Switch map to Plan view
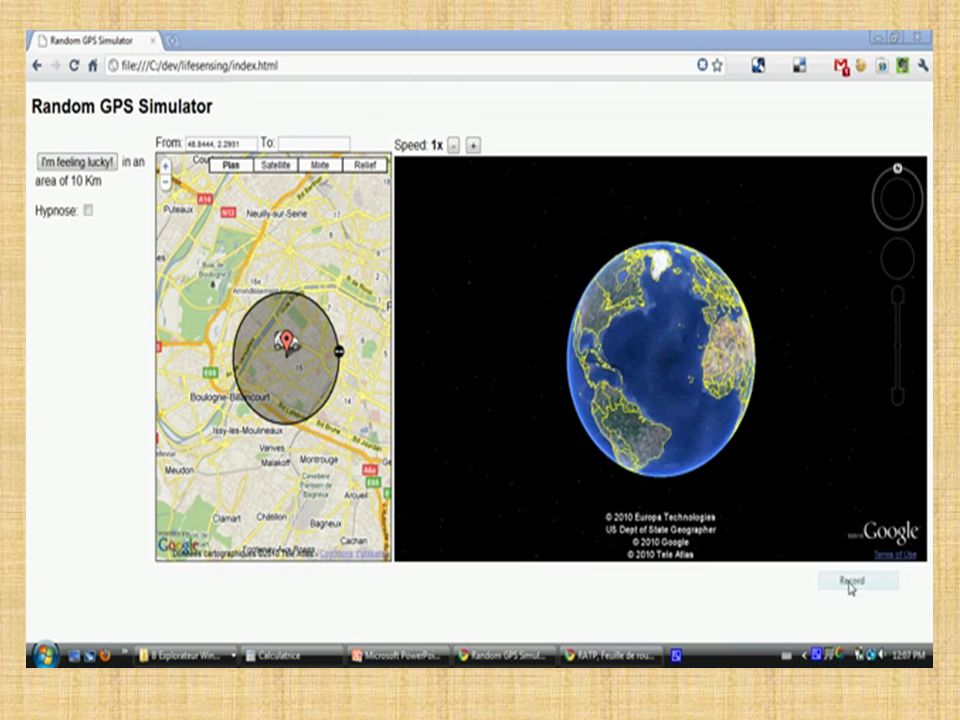This screenshot has height=720, width=960. click(x=231, y=165)
